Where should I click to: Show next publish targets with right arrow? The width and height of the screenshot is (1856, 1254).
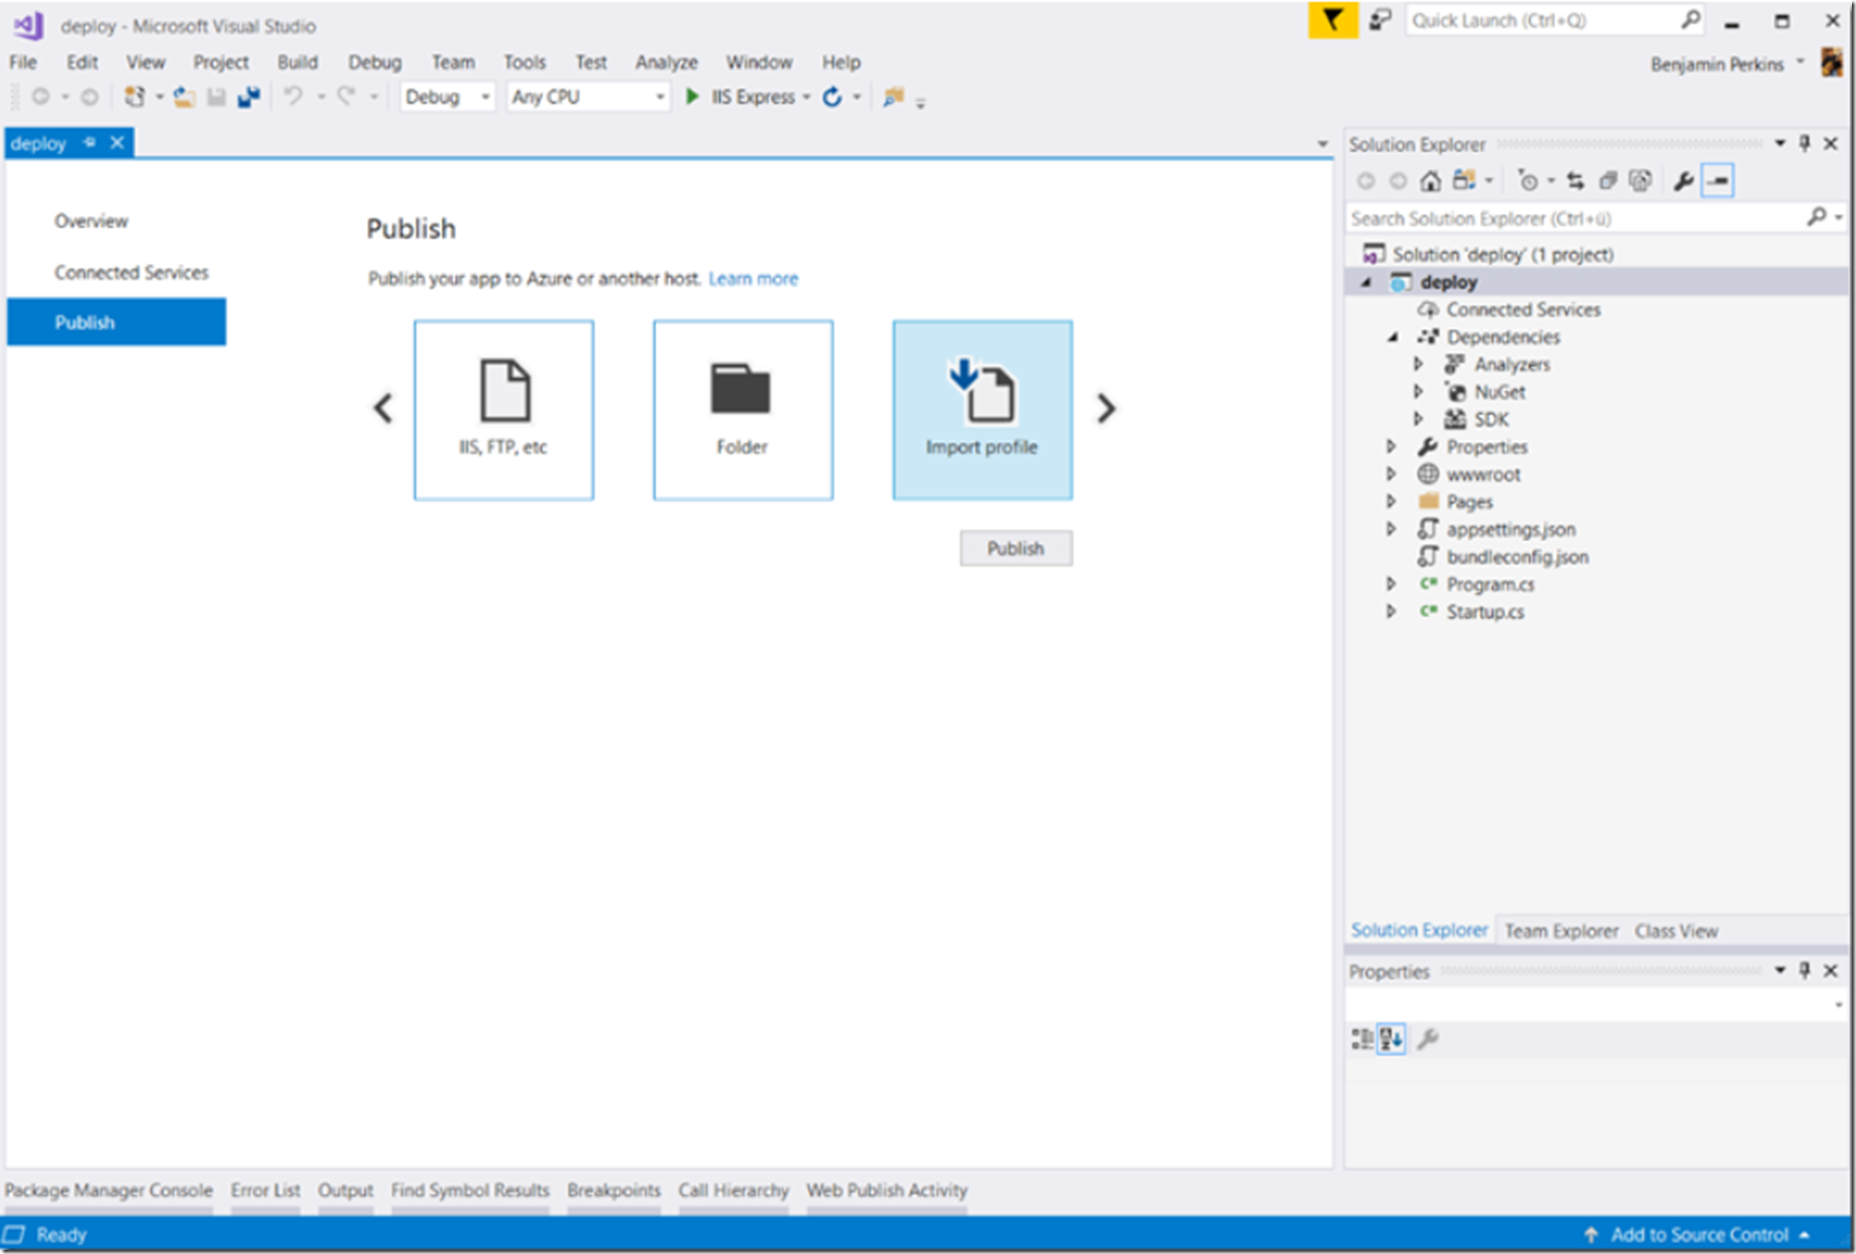[x=1106, y=408]
